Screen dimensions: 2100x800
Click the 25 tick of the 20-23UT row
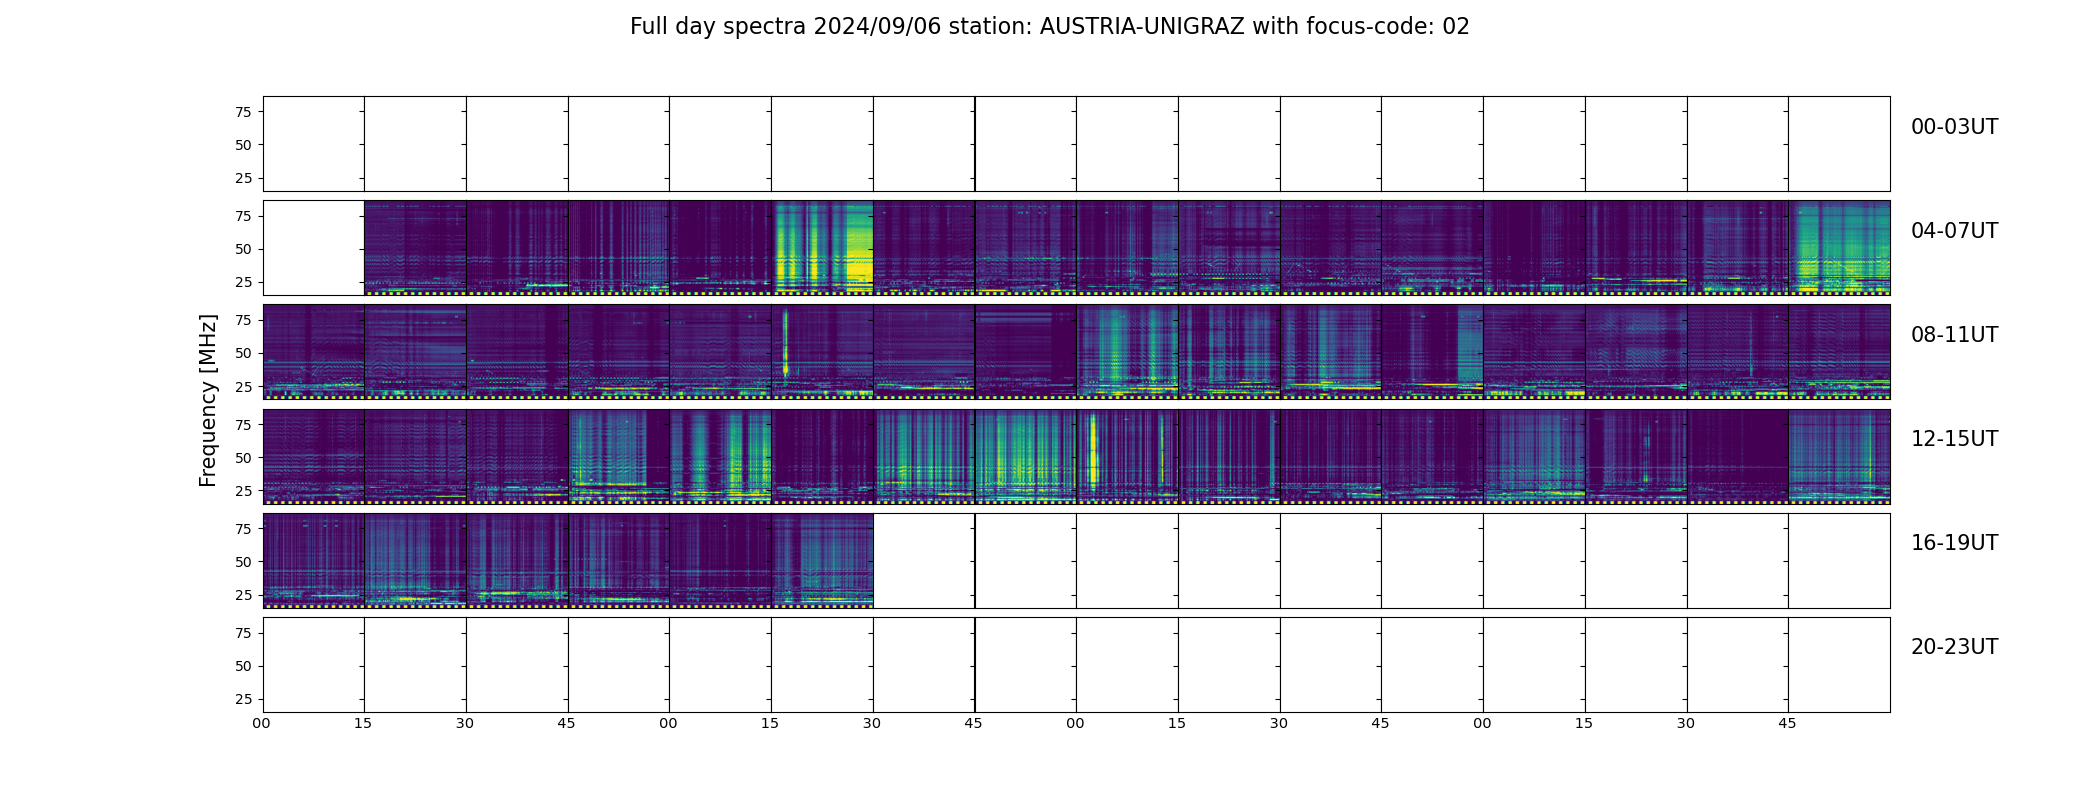[x=243, y=699]
